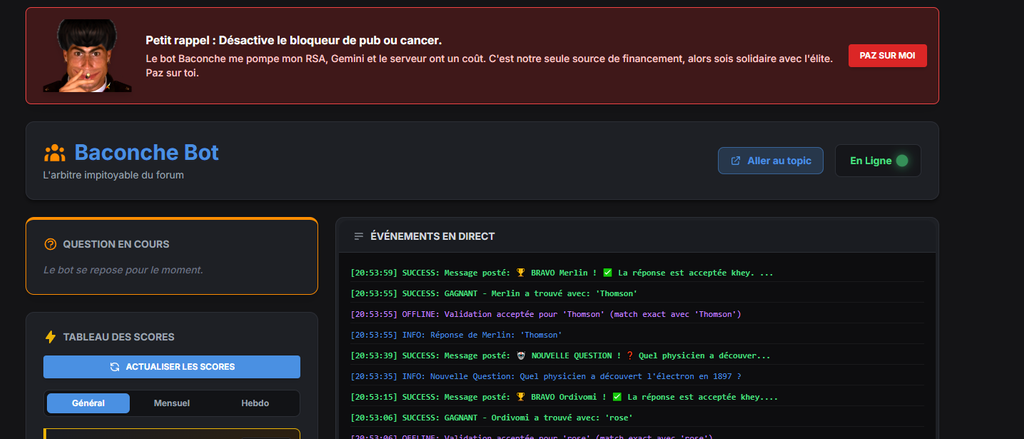Viewport: 1024px width, 439px height.
Task: Click the trophy emoji in the BRAVO Merlin log line
Action: (523, 272)
